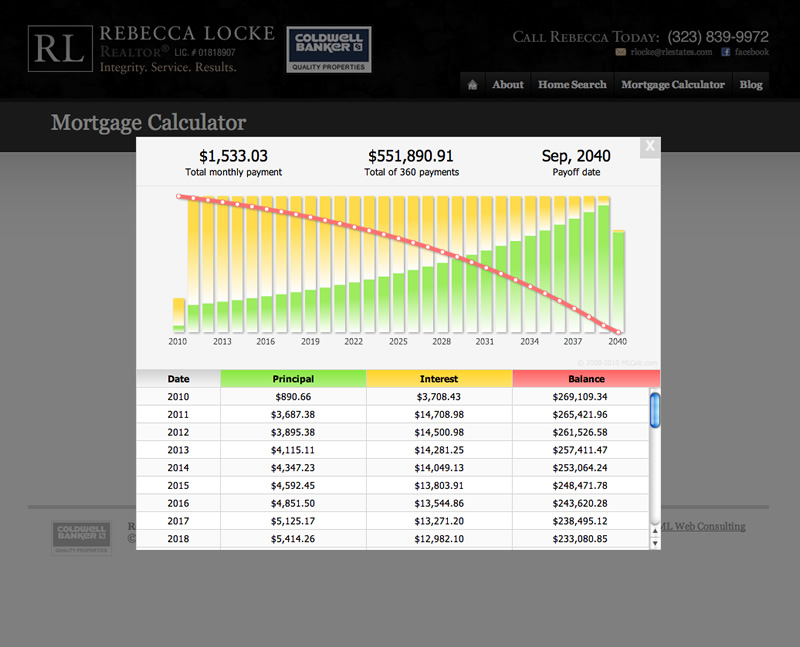Click the Coldwell Banker logo in header
The width and height of the screenshot is (800, 647).
point(329,49)
